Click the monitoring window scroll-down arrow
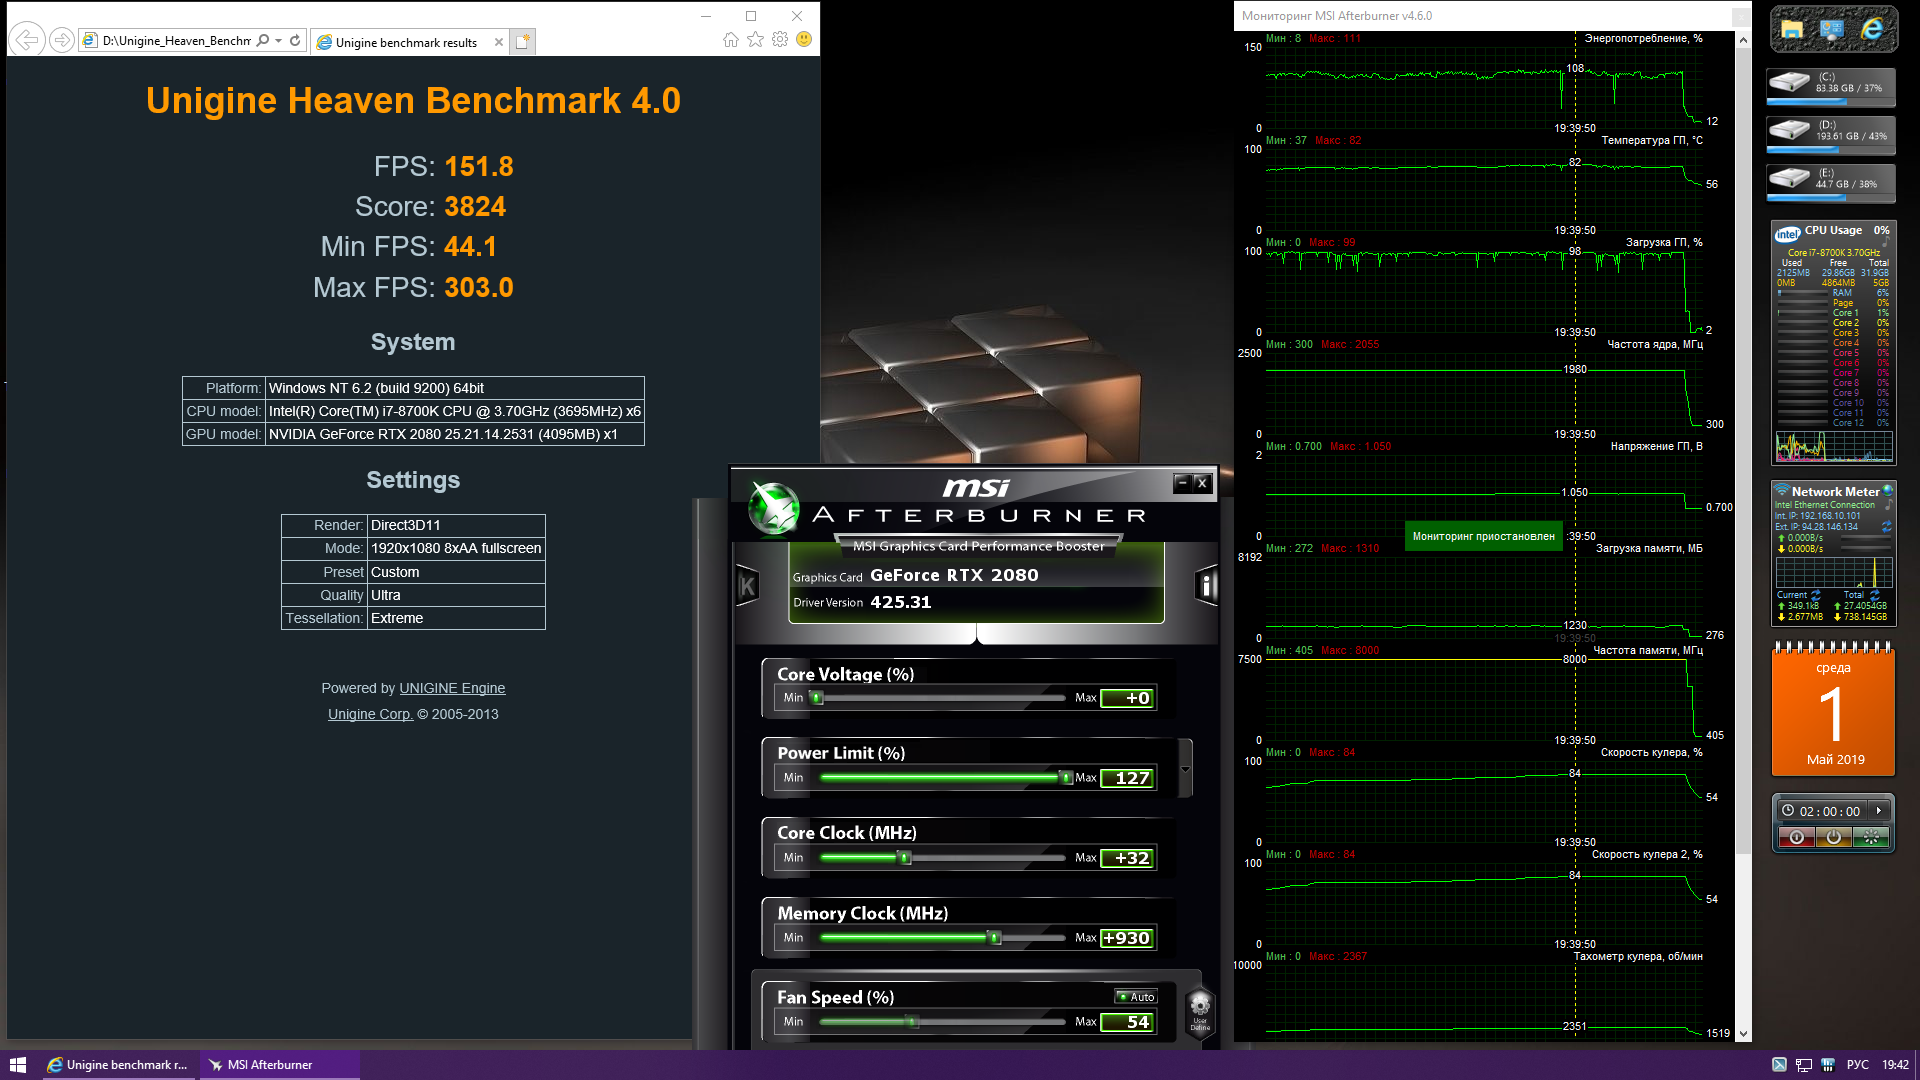Screen dimensions: 1920x1080 click(1743, 1034)
